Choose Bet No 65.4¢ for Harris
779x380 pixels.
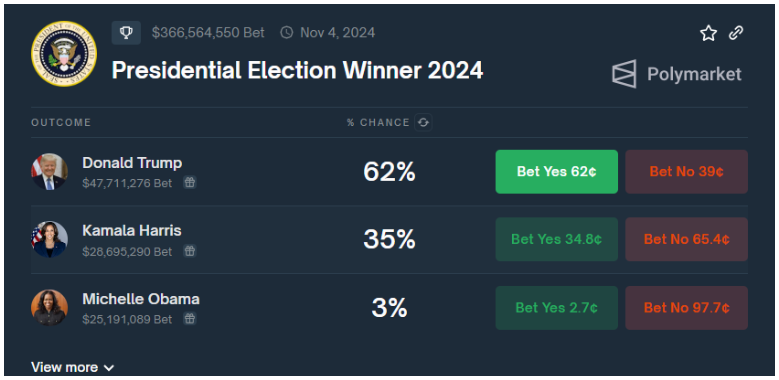pyautogui.click(x=686, y=239)
